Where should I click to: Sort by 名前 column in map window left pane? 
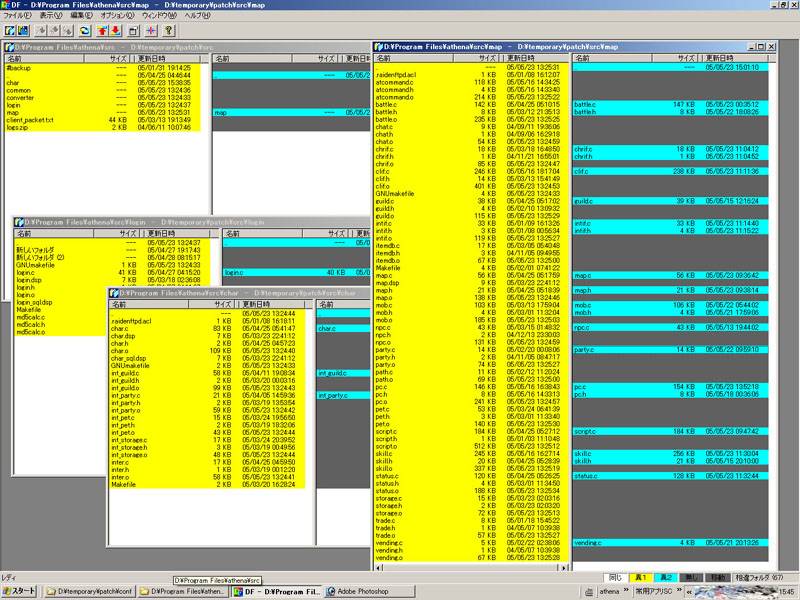click(414, 58)
